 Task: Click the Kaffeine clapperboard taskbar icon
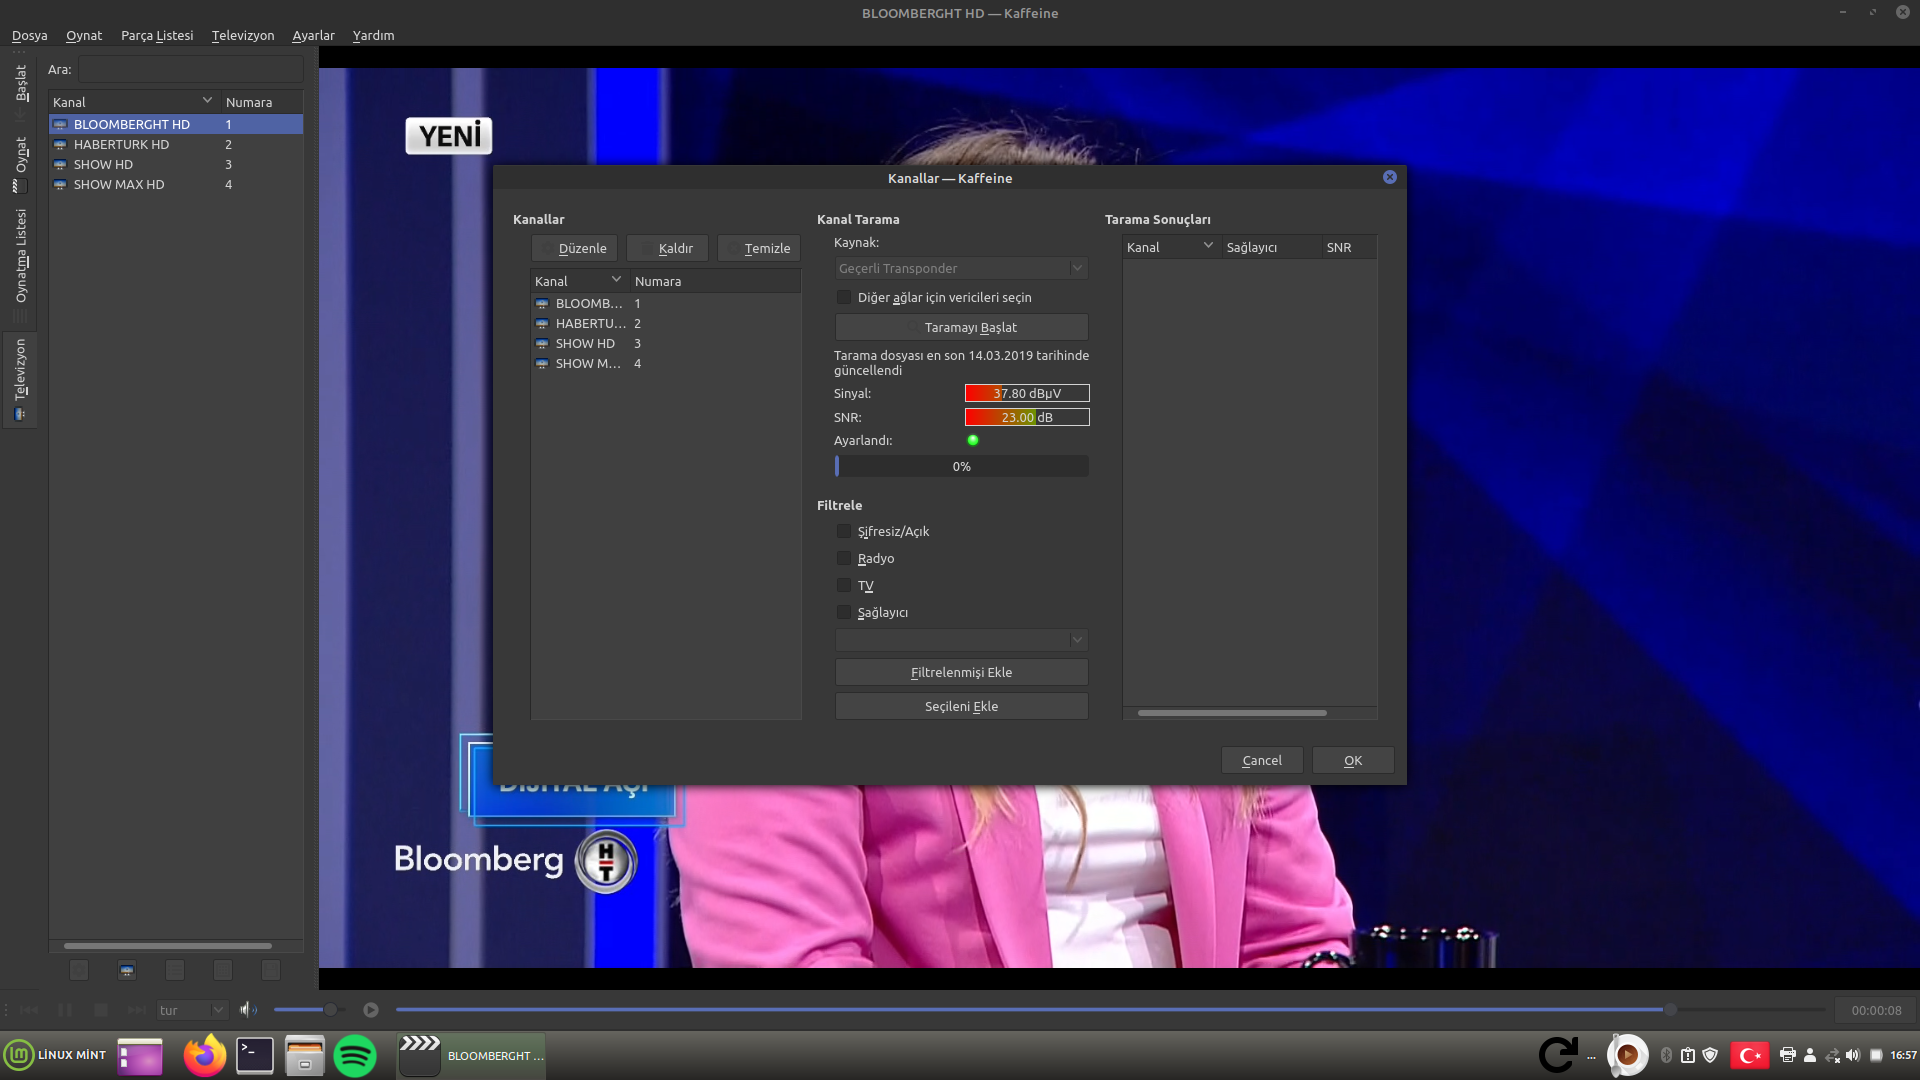coord(419,1055)
